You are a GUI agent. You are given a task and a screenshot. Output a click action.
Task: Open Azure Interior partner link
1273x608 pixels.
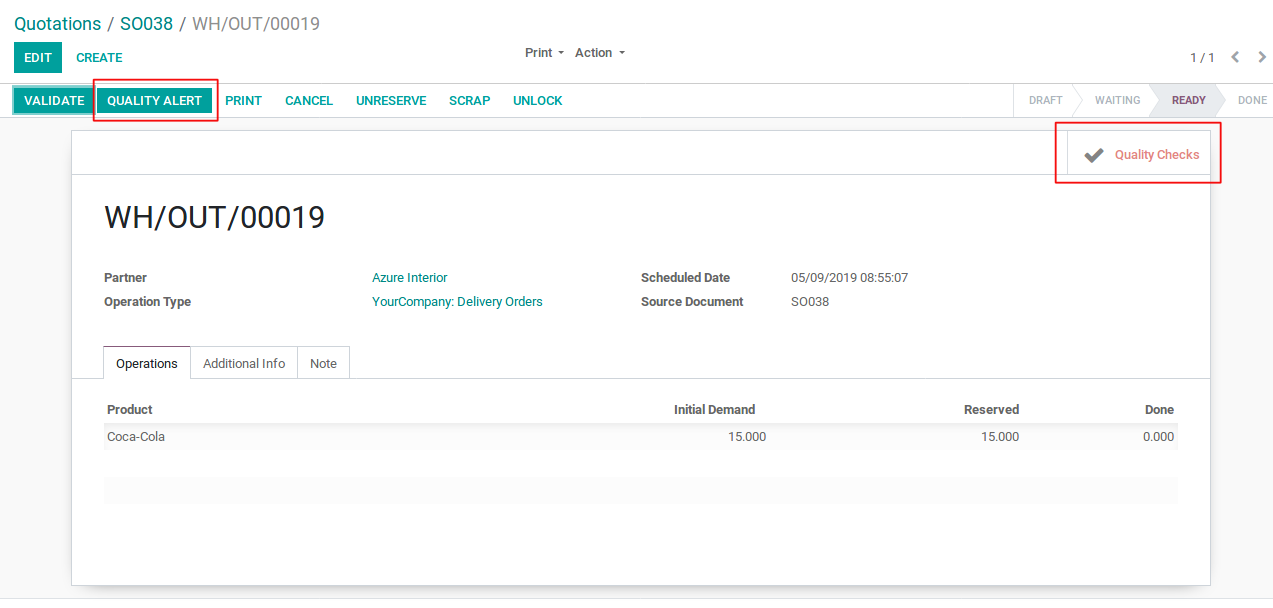click(410, 278)
